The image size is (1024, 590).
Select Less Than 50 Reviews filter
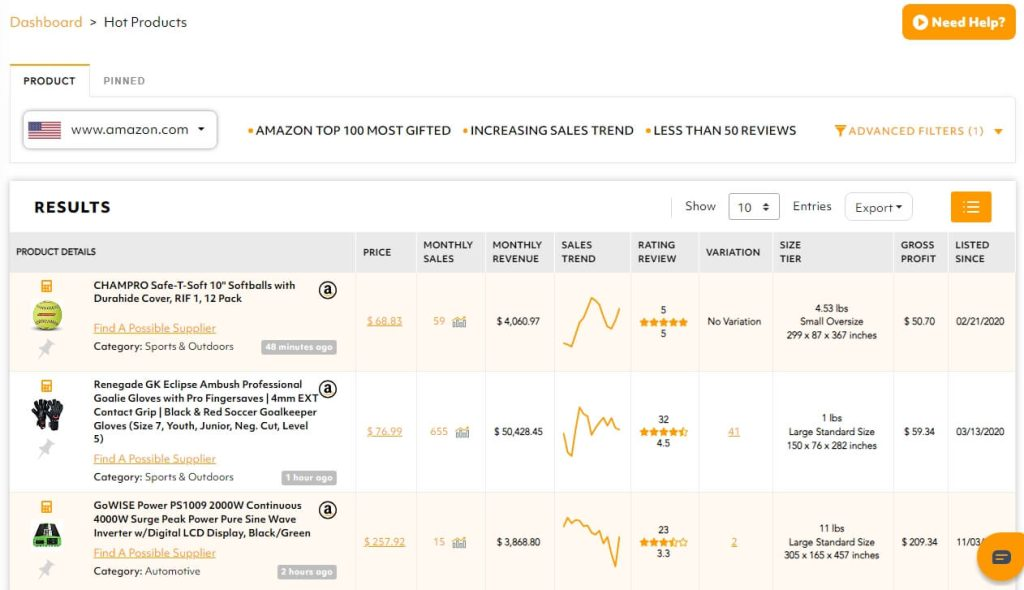721,131
